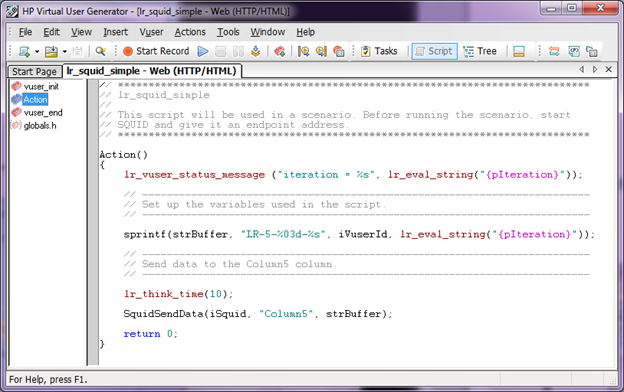This screenshot has width=624, height=392.
Task: Click the Create Load Scenario icon
Action: click(x=280, y=51)
